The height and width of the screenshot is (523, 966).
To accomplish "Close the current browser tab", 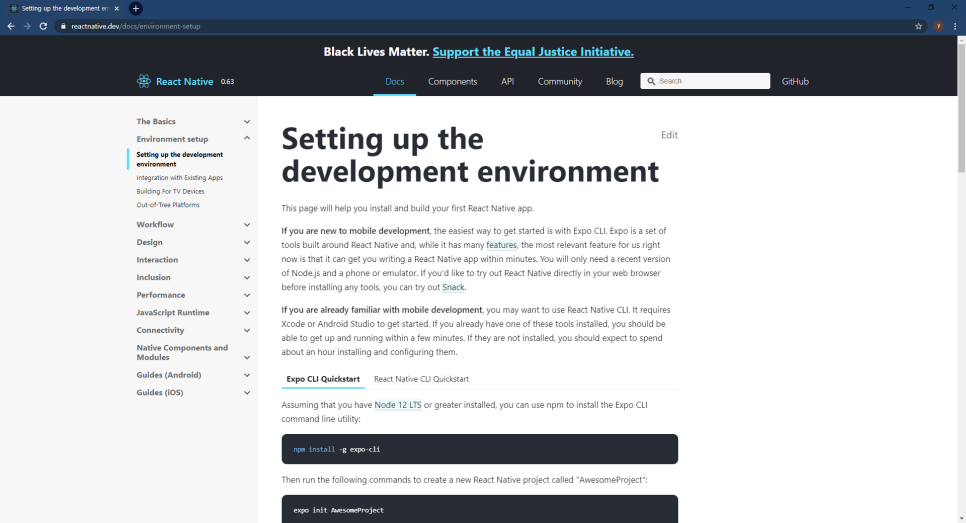I will (116, 8).
